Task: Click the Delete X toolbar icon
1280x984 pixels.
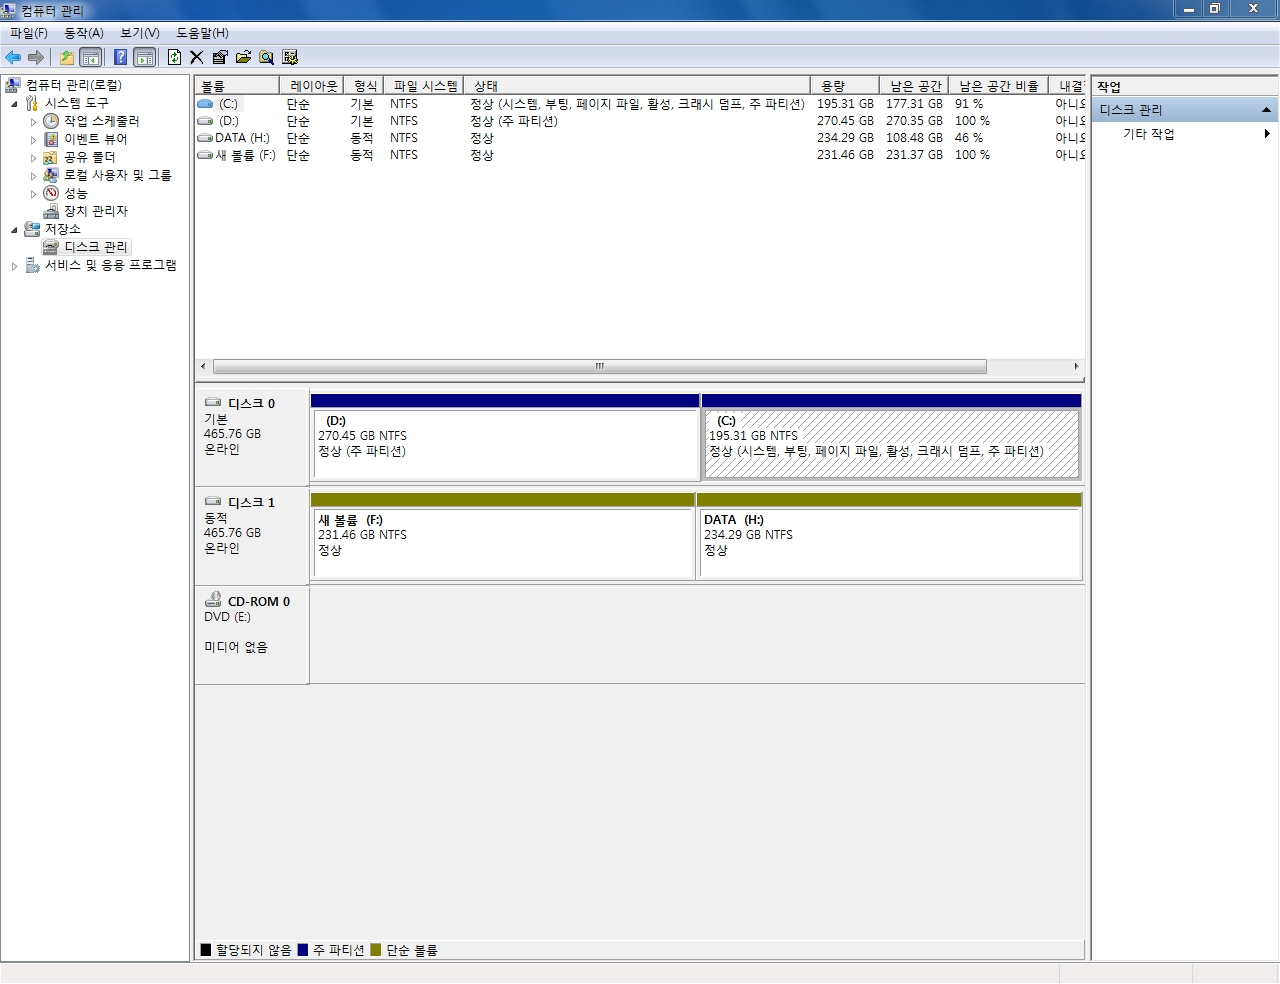Action: [x=196, y=57]
